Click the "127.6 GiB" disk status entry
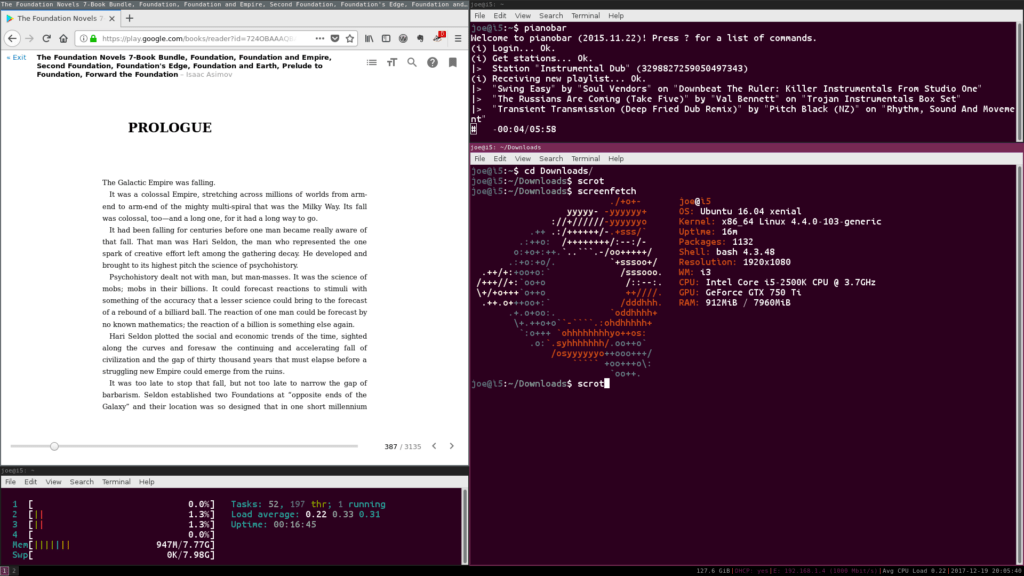The image size is (1024, 576). [713, 571]
